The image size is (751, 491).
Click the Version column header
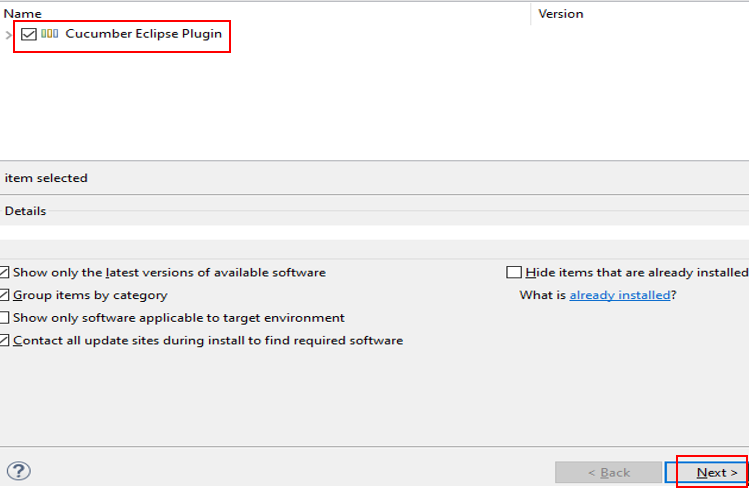point(560,14)
